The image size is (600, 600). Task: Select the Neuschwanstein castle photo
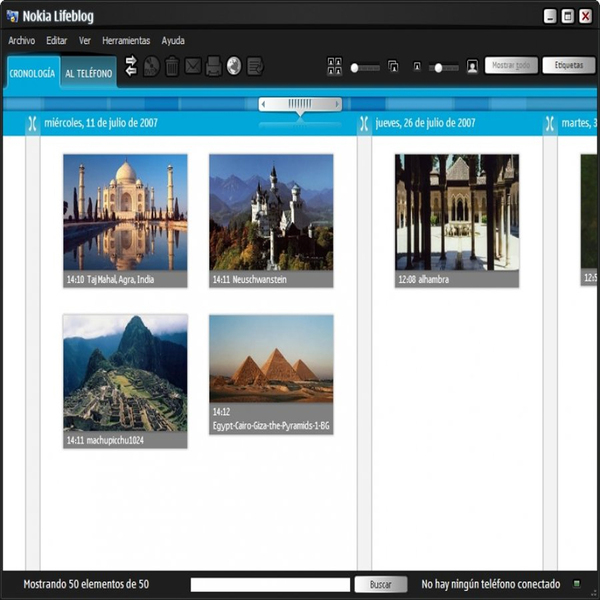pyautogui.click(x=271, y=212)
